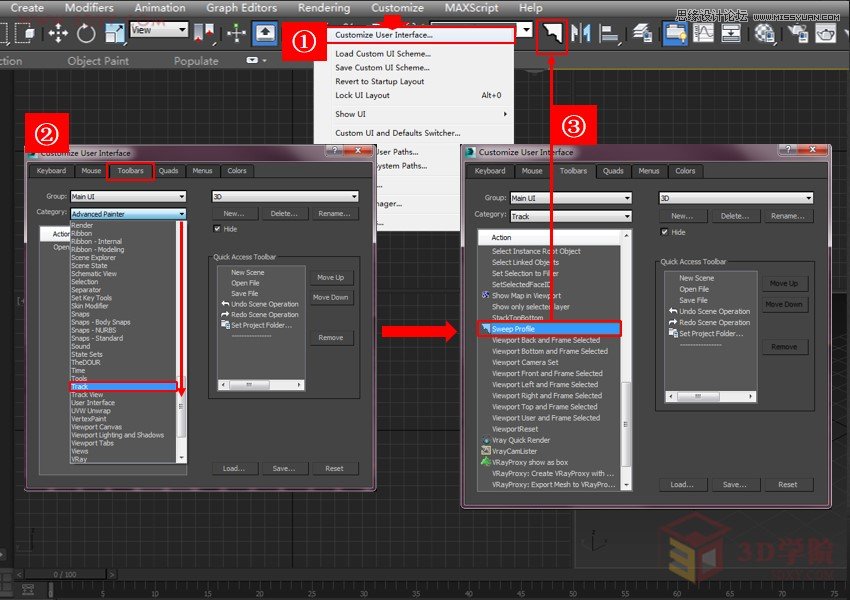
Task: Click VRayProxy show as box icon
Action: pos(486,462)
